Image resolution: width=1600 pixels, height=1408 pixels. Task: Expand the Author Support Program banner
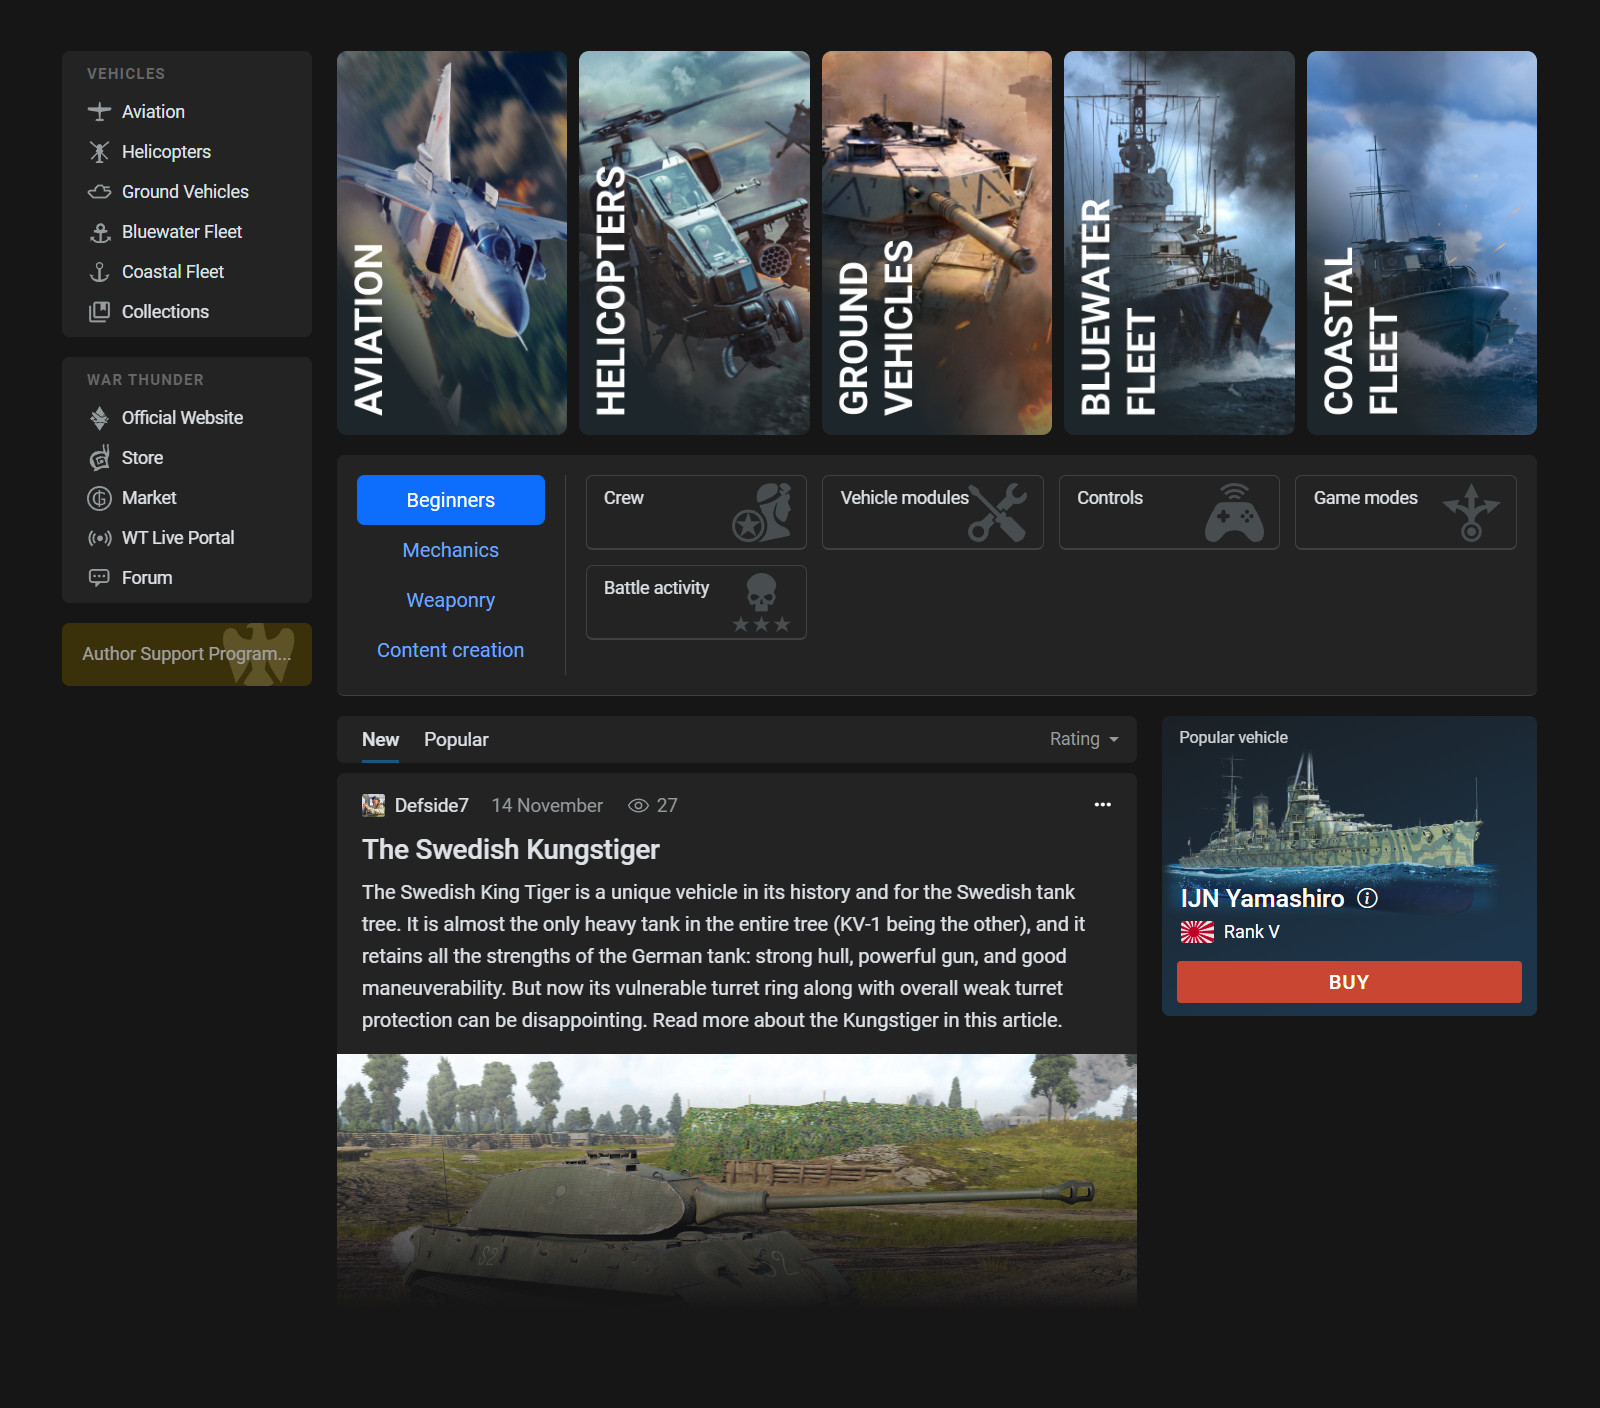[186, 654]
